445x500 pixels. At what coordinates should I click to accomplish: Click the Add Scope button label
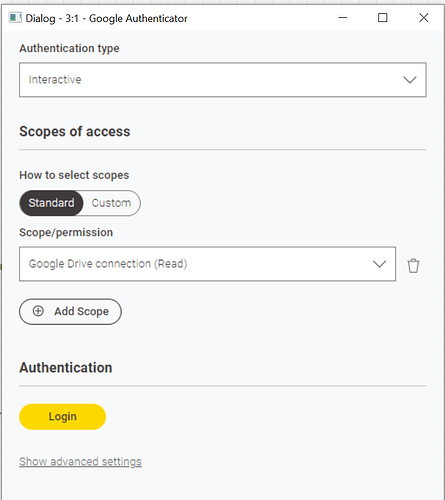tap(82, 311)
